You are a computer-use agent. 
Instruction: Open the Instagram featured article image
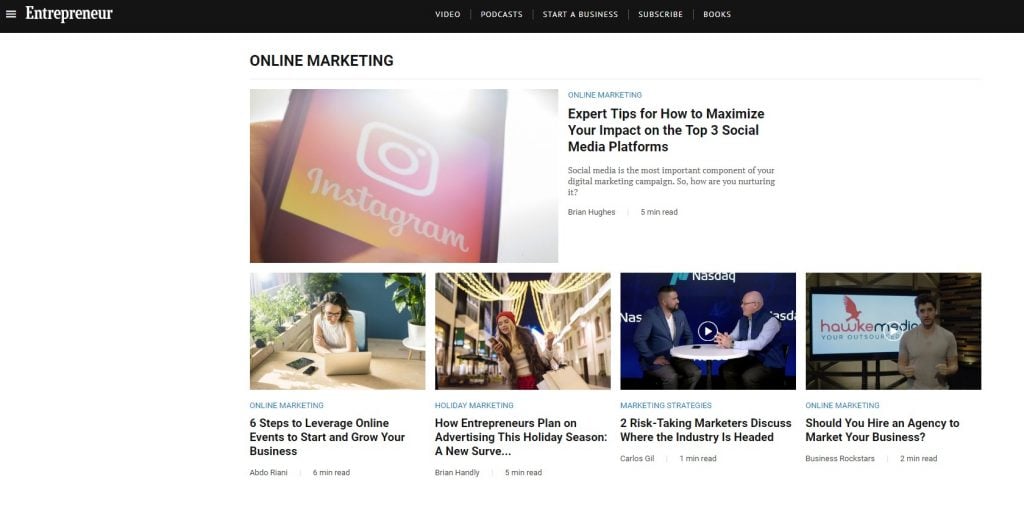pos(404,176)
